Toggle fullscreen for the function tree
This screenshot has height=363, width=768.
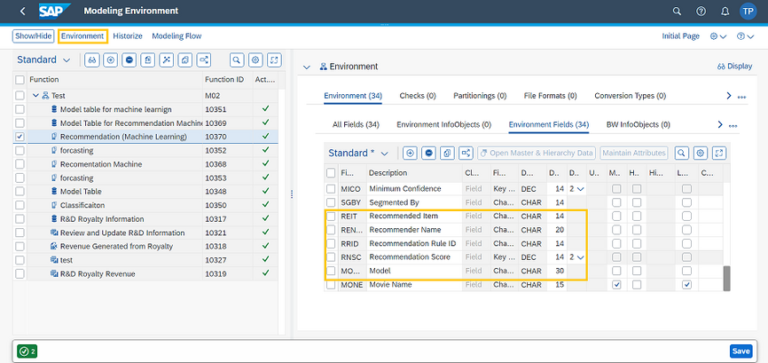[x=275, y=60]
